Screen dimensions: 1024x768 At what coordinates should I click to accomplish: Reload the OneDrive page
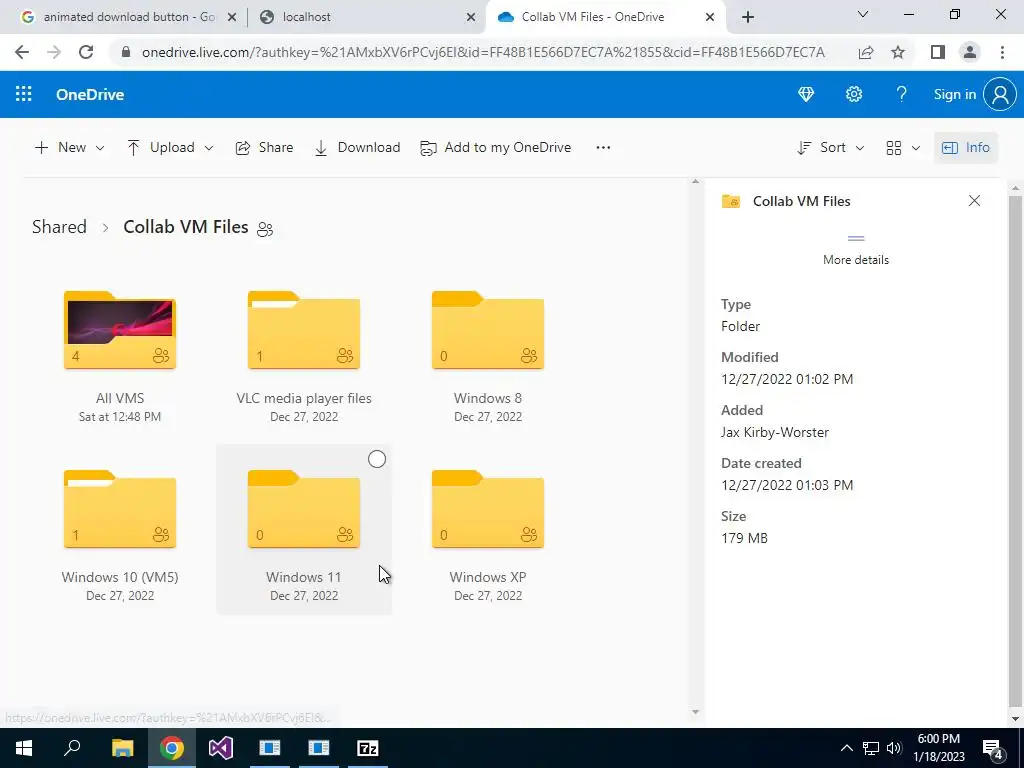pos(86,52)
